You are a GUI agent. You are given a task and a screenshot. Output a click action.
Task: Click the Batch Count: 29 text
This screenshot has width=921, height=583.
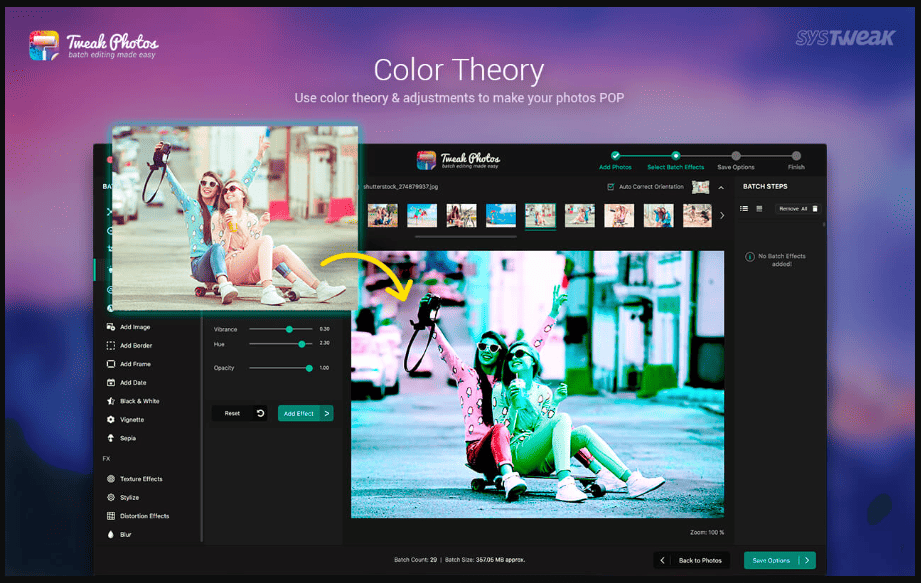(415, 560)
